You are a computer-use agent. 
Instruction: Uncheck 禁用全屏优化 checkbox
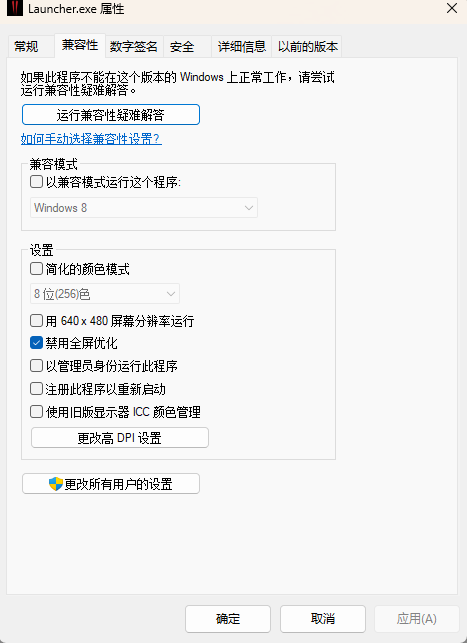(x=36, y=343)
